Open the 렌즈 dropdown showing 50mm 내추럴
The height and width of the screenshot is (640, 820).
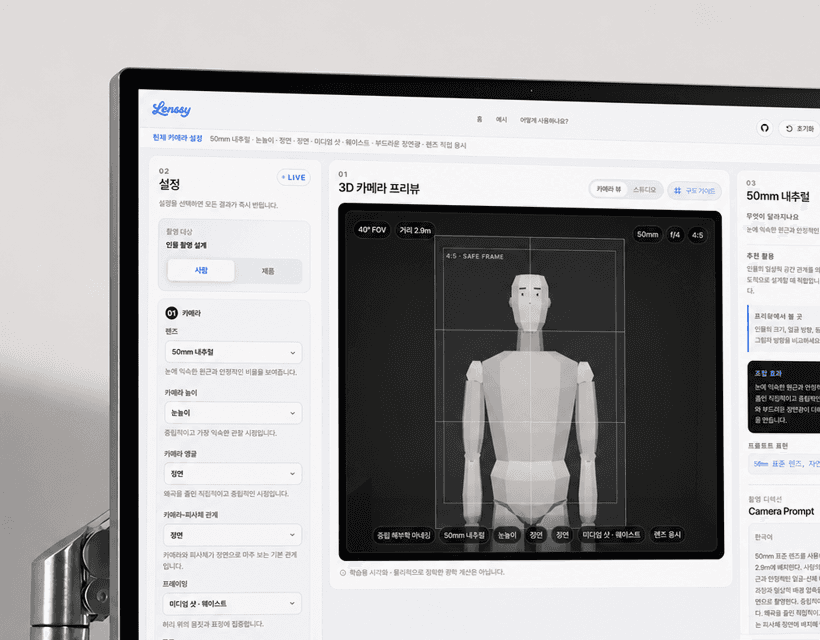tap(233, 352)
